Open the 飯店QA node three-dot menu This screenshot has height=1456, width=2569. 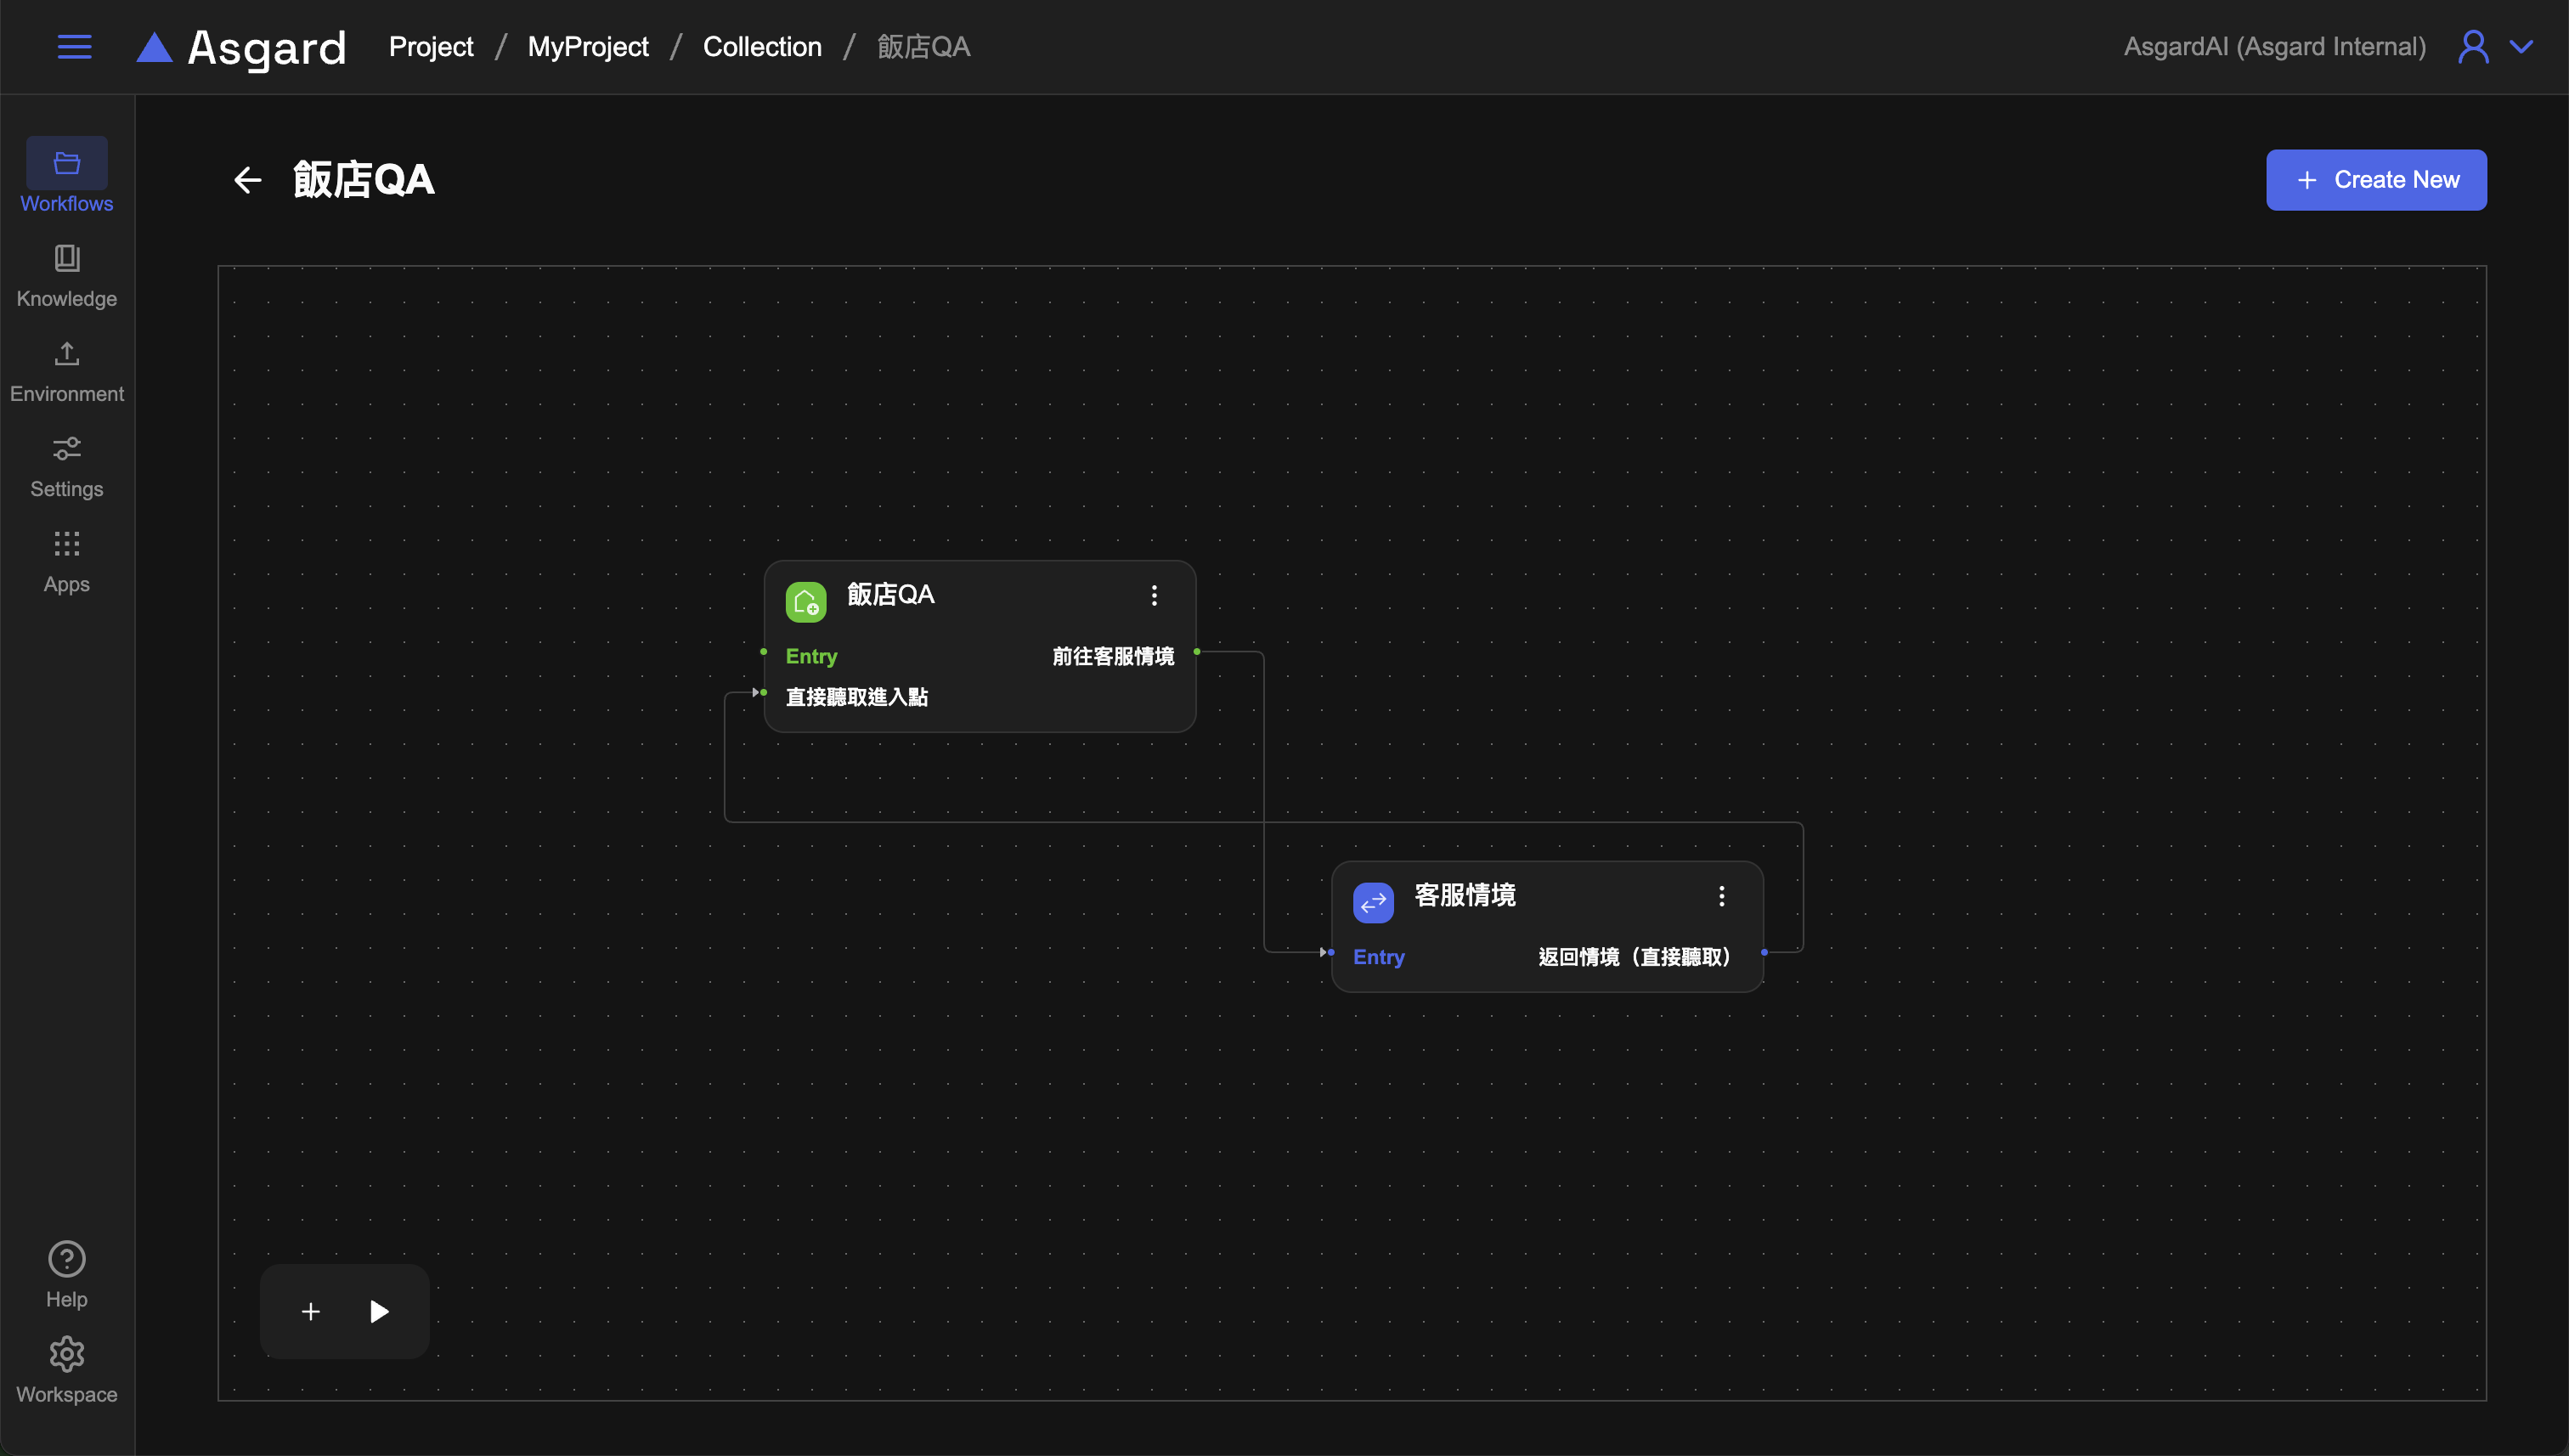click(1154, 596)
